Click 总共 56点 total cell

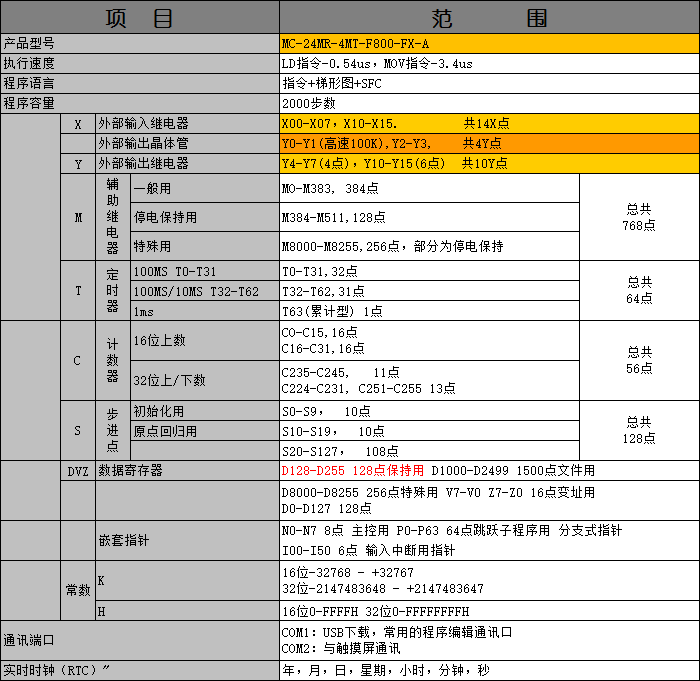click(x=639, y=360)
